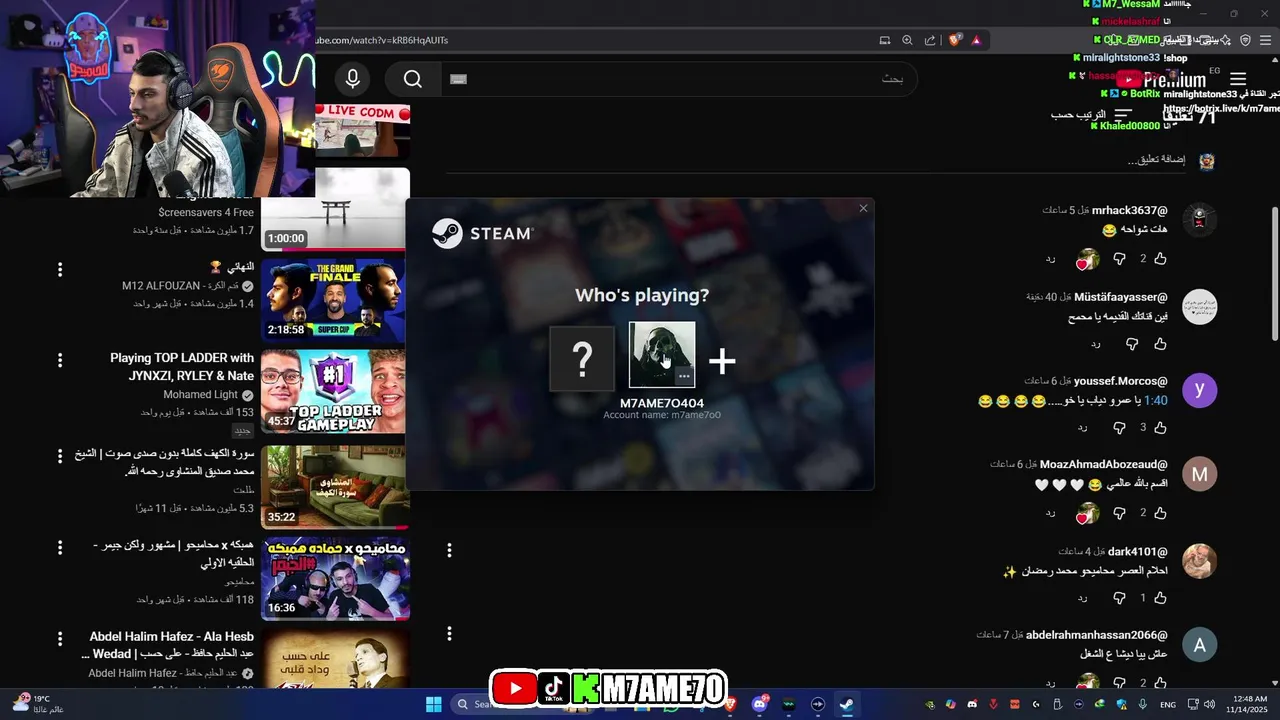
Task: Add a new Steam account with the plus icon
Action: coord(722,360)
